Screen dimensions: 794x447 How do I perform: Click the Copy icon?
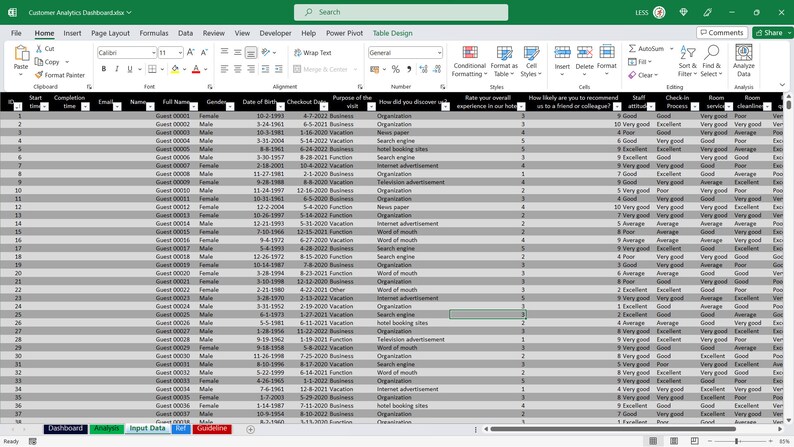[x=39, y=62]
